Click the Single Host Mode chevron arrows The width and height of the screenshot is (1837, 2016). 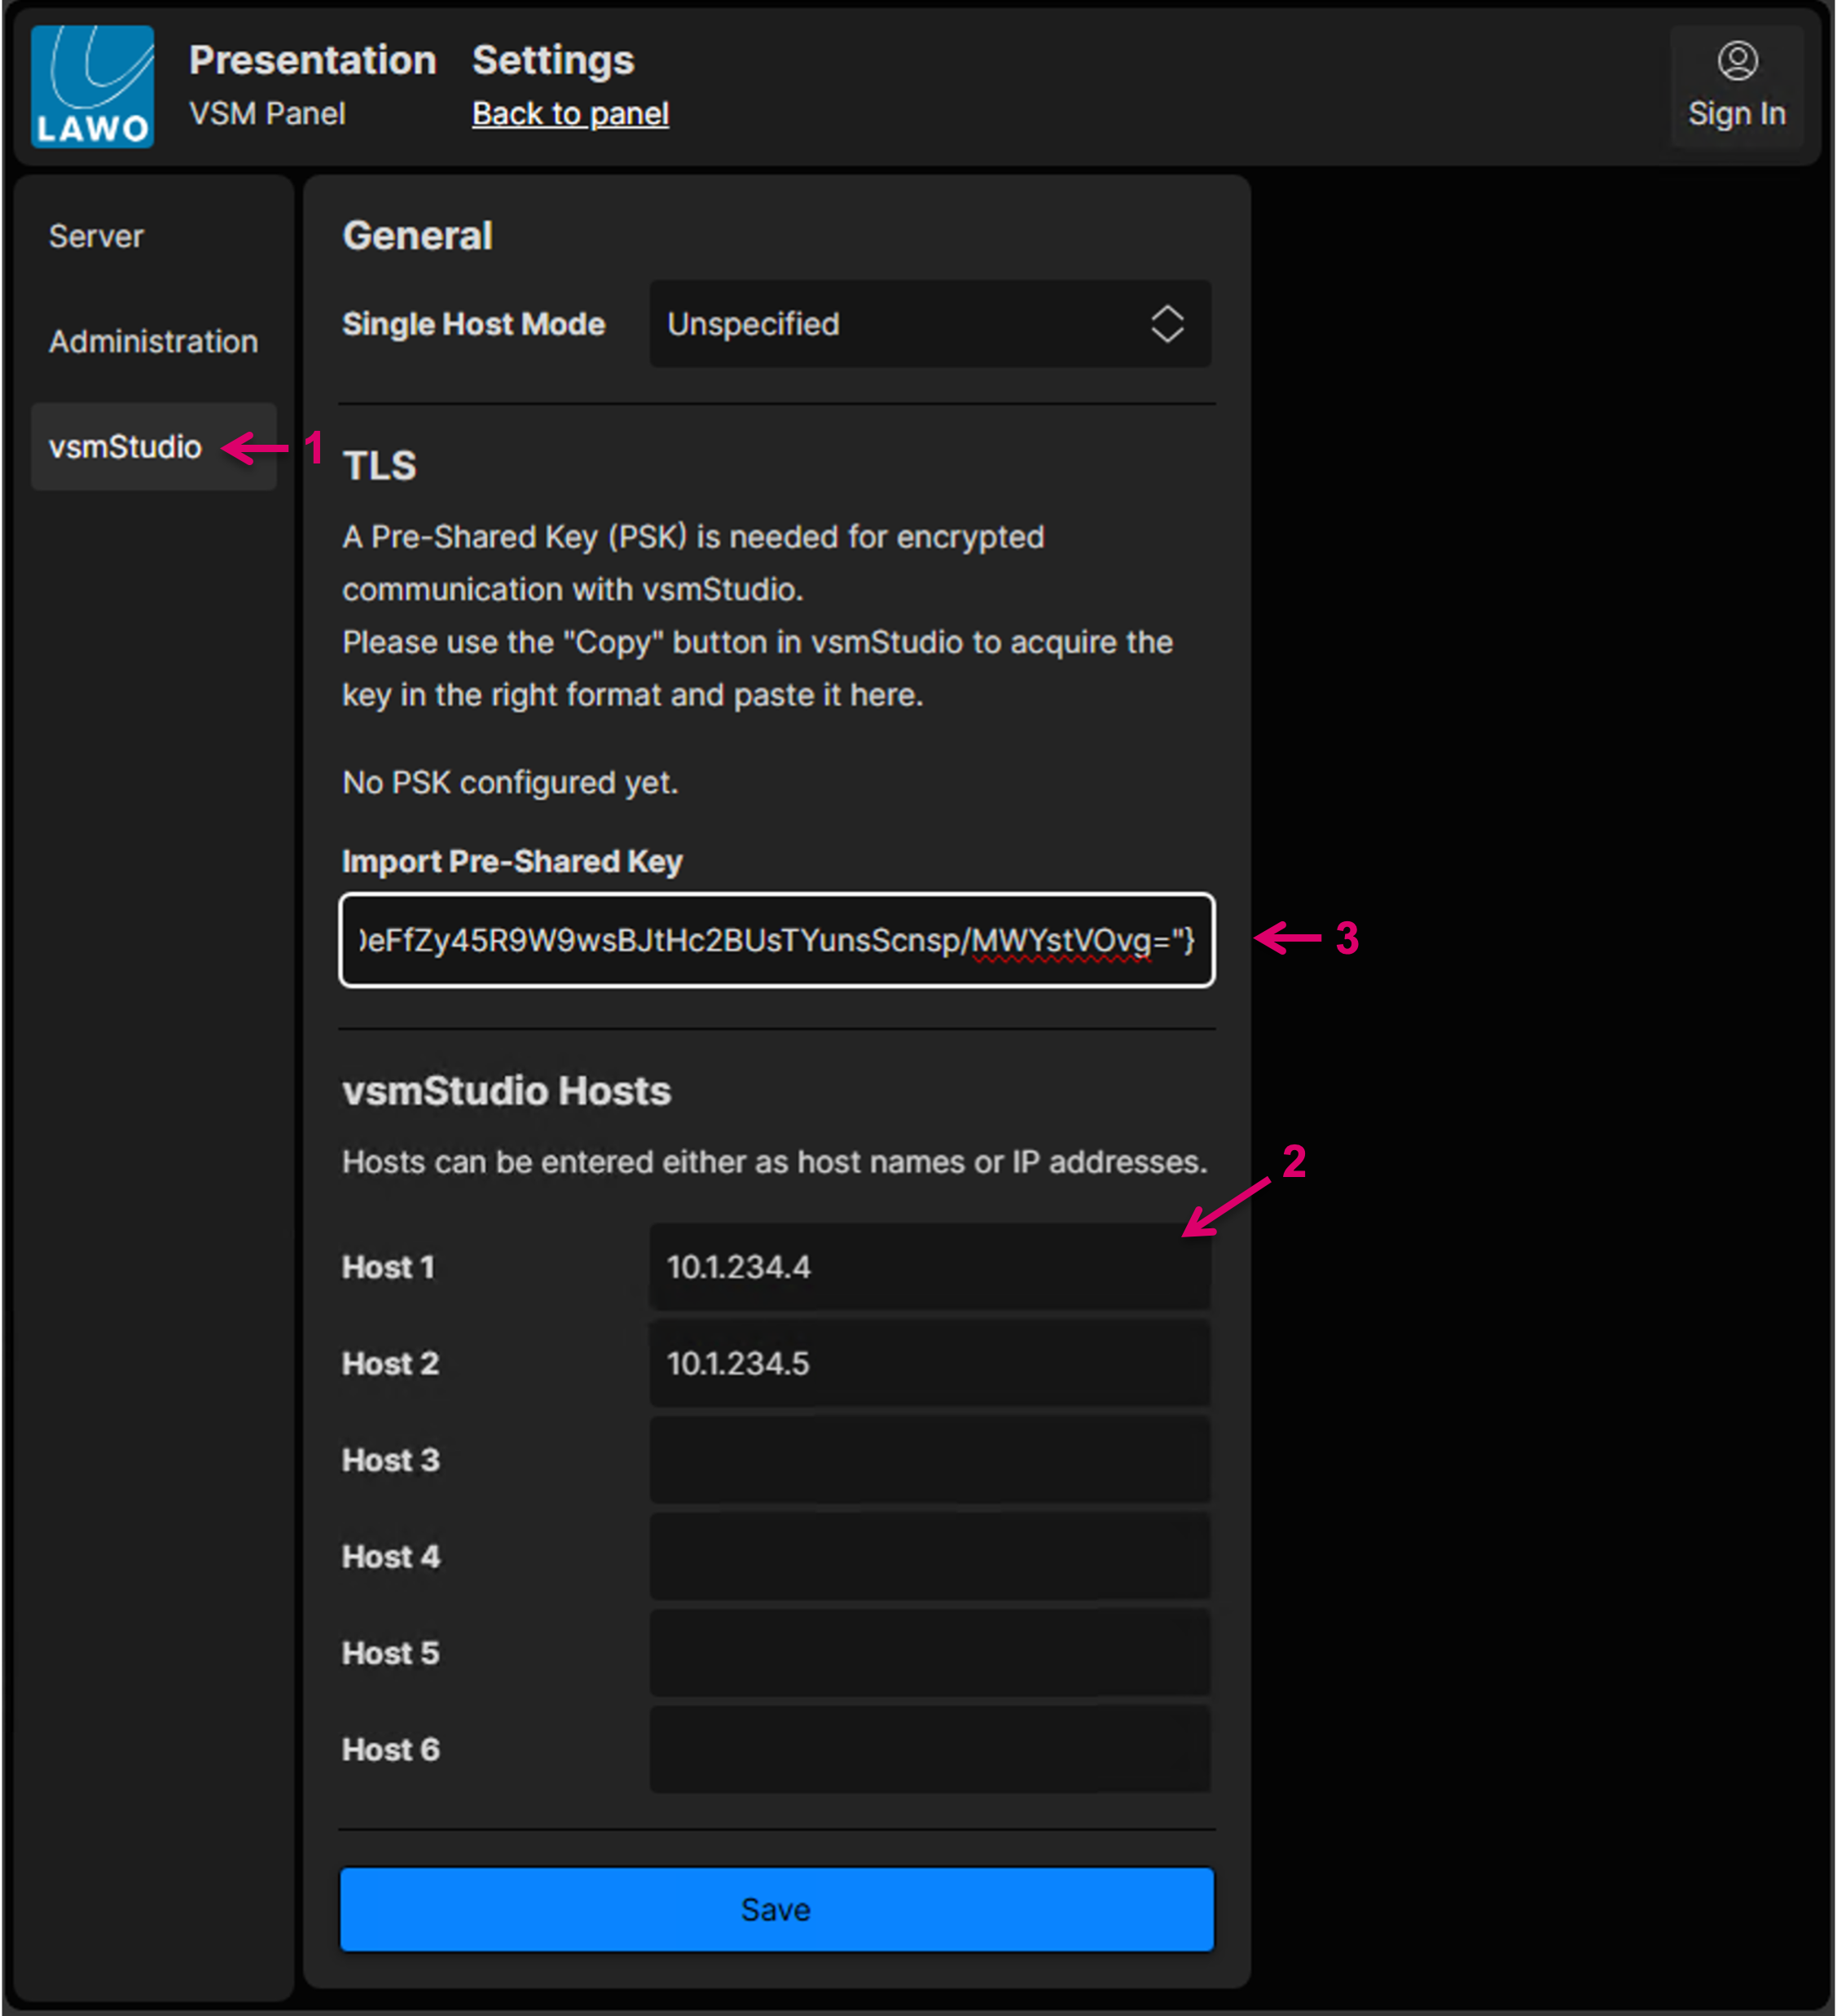pos(1166,324)
